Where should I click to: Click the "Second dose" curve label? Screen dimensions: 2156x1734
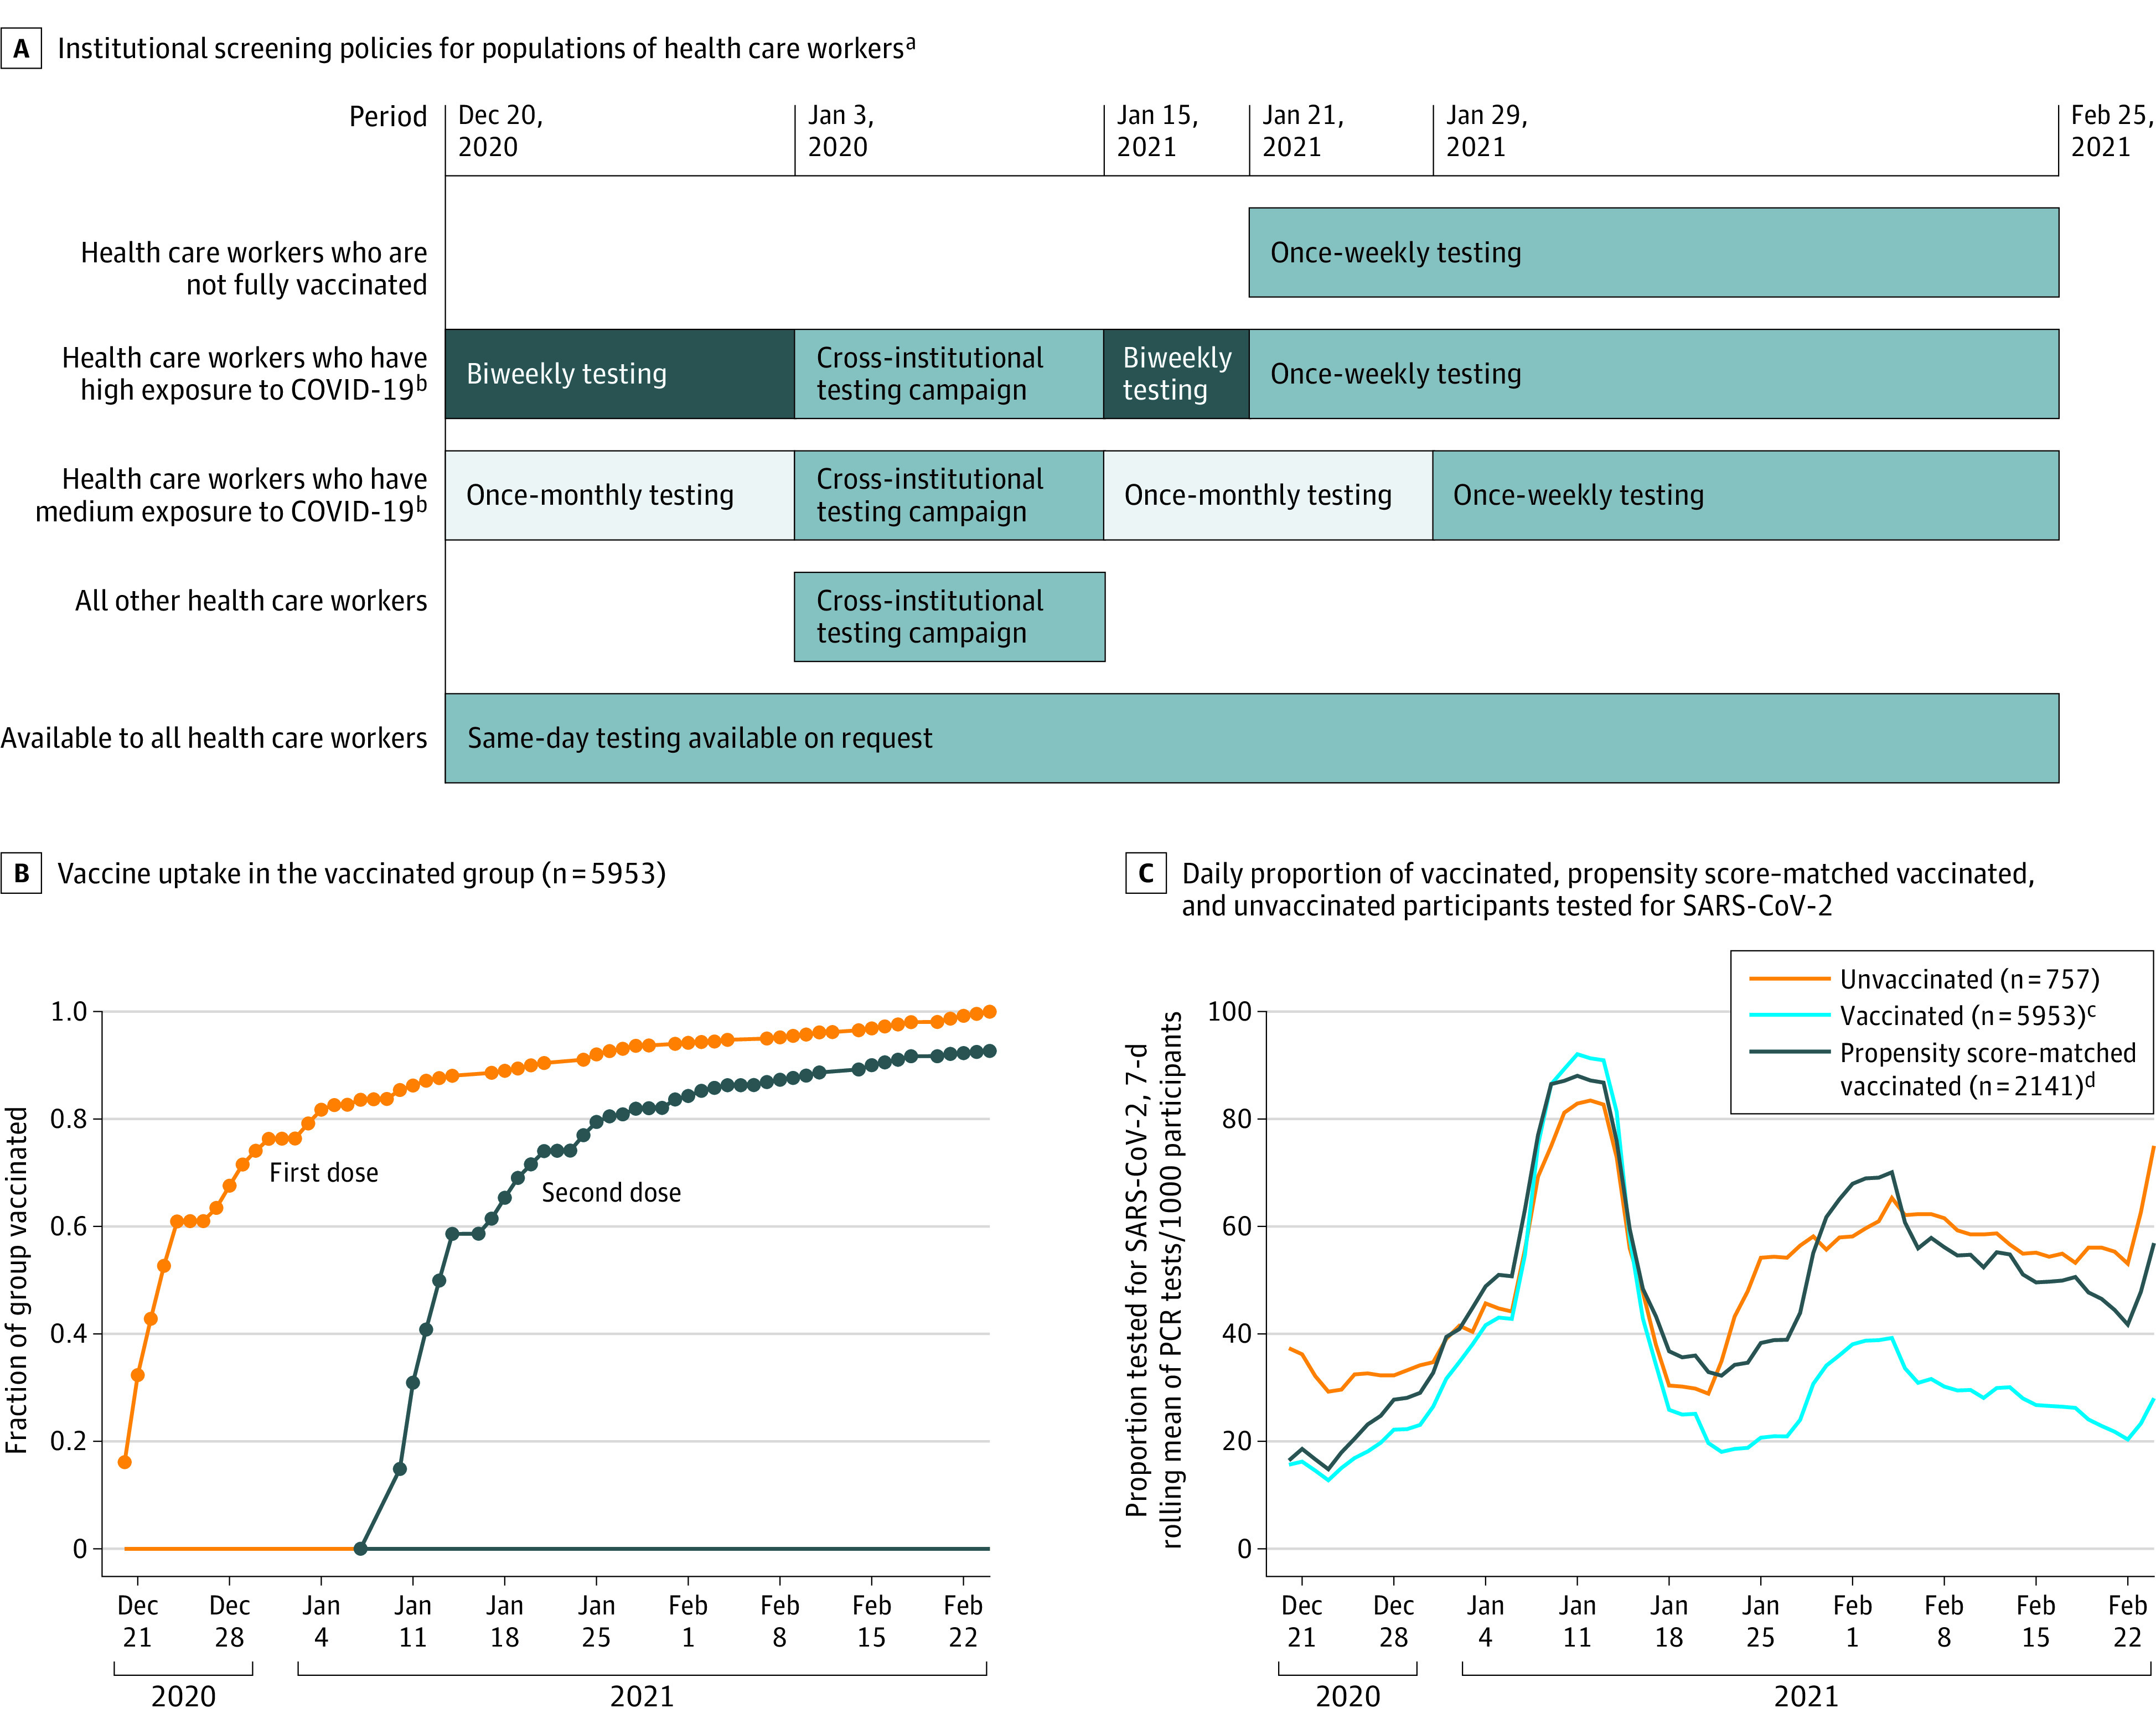click(611, 1192)
